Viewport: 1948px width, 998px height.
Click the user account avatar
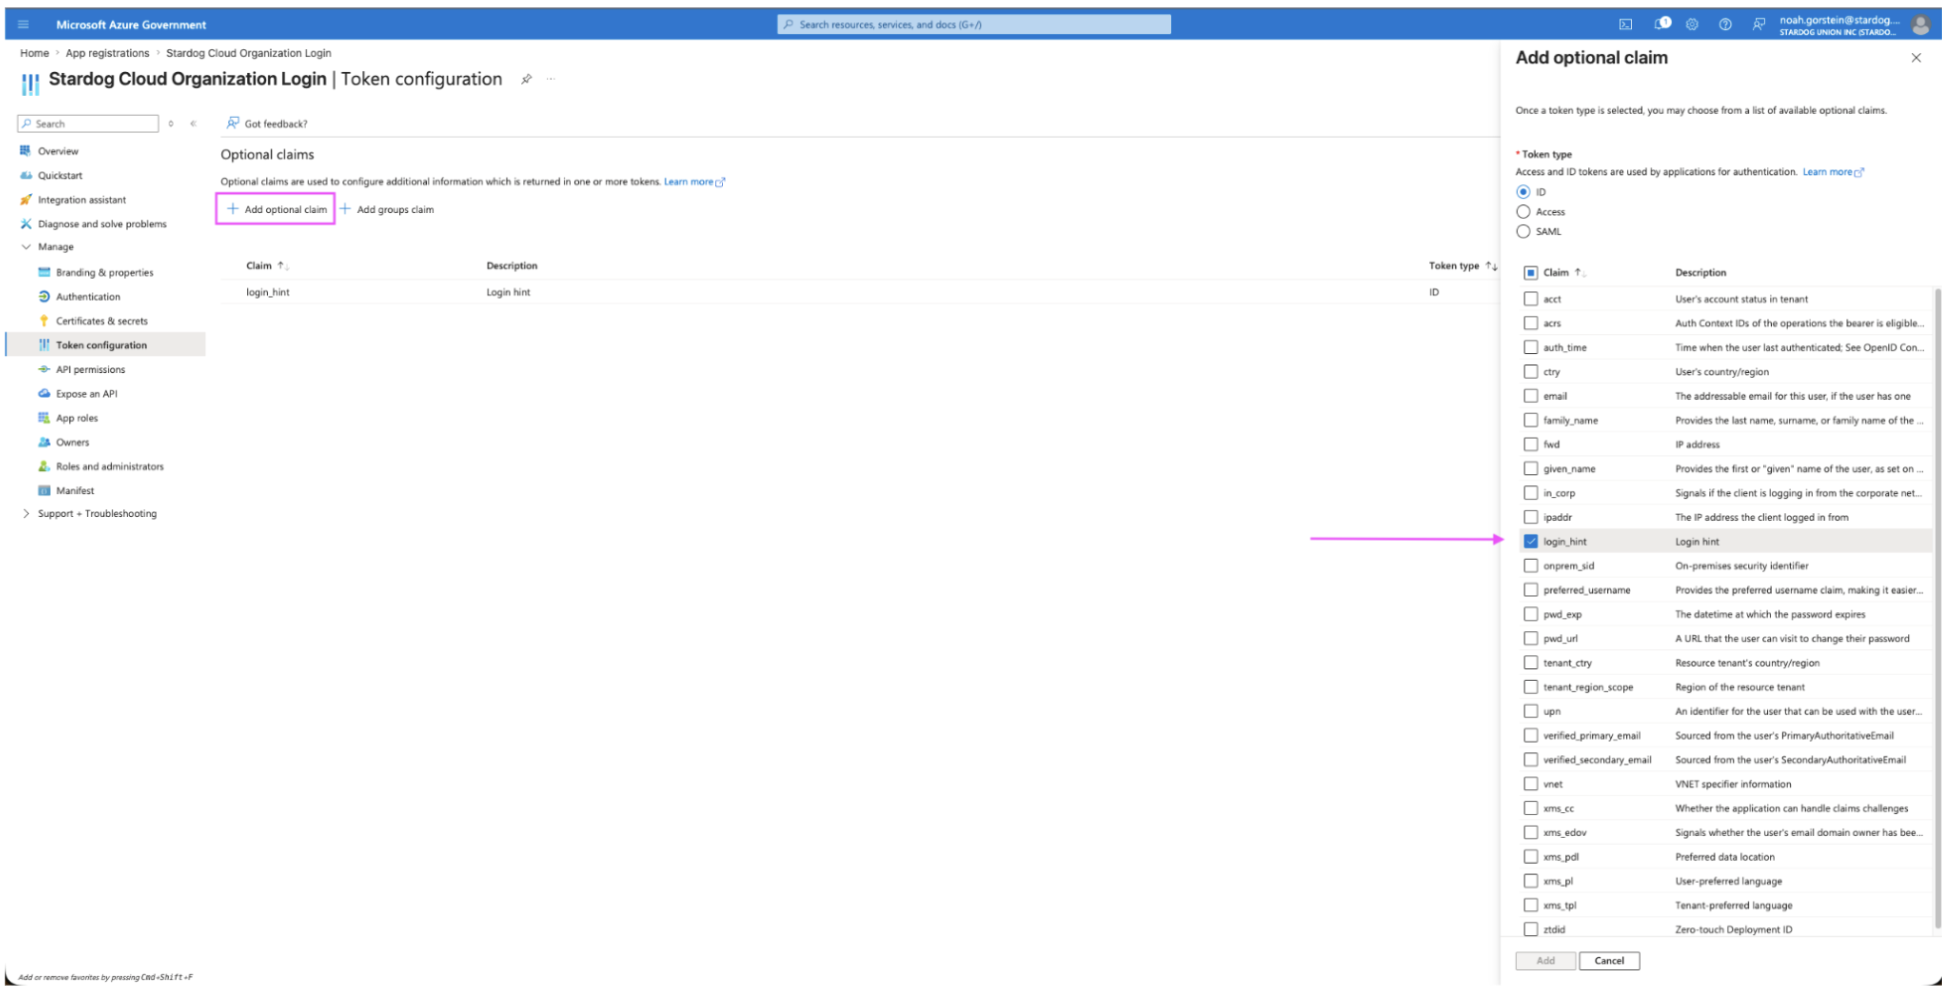(x=1921, y=25)
